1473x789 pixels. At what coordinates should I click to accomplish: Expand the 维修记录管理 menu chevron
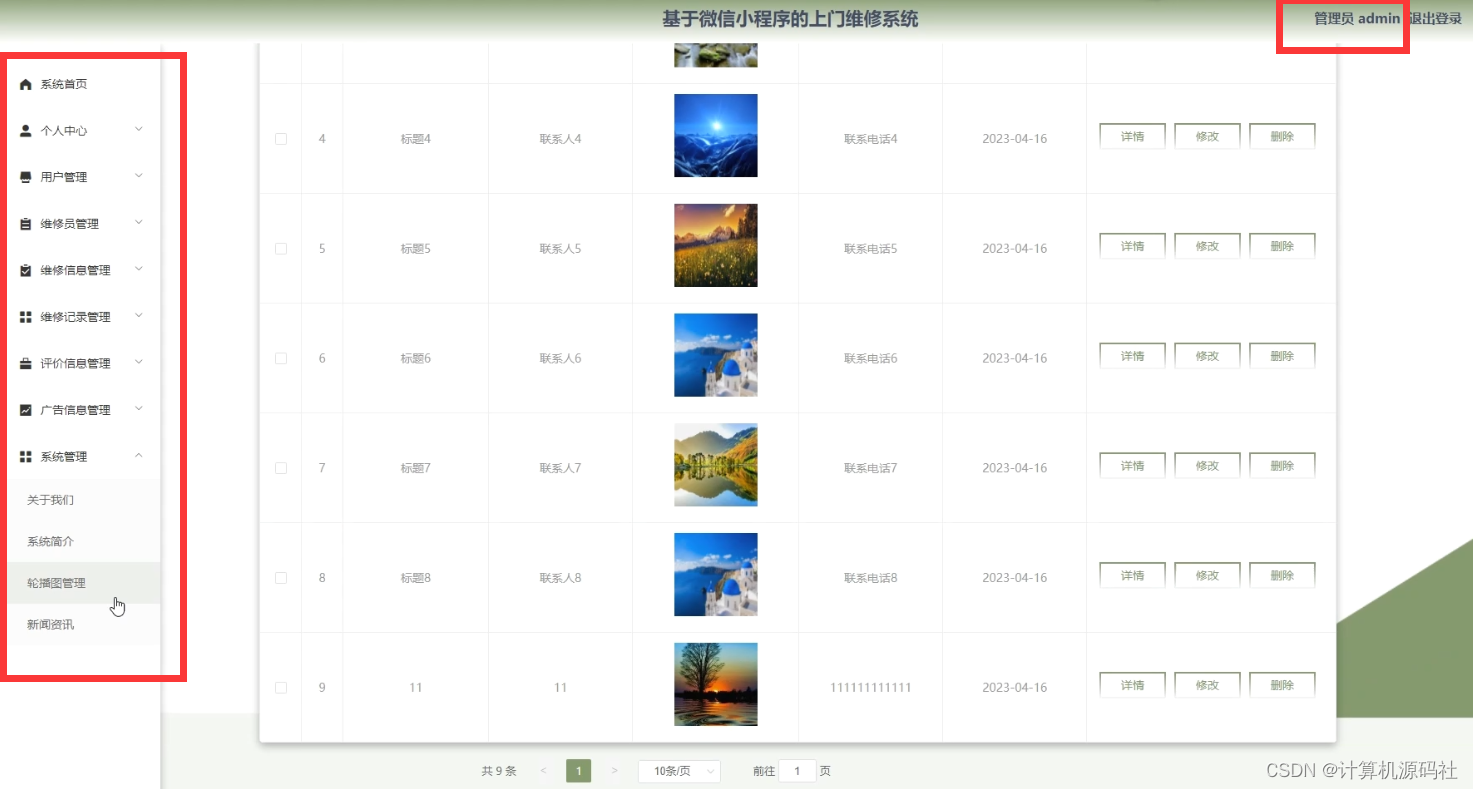click(139, 315)
